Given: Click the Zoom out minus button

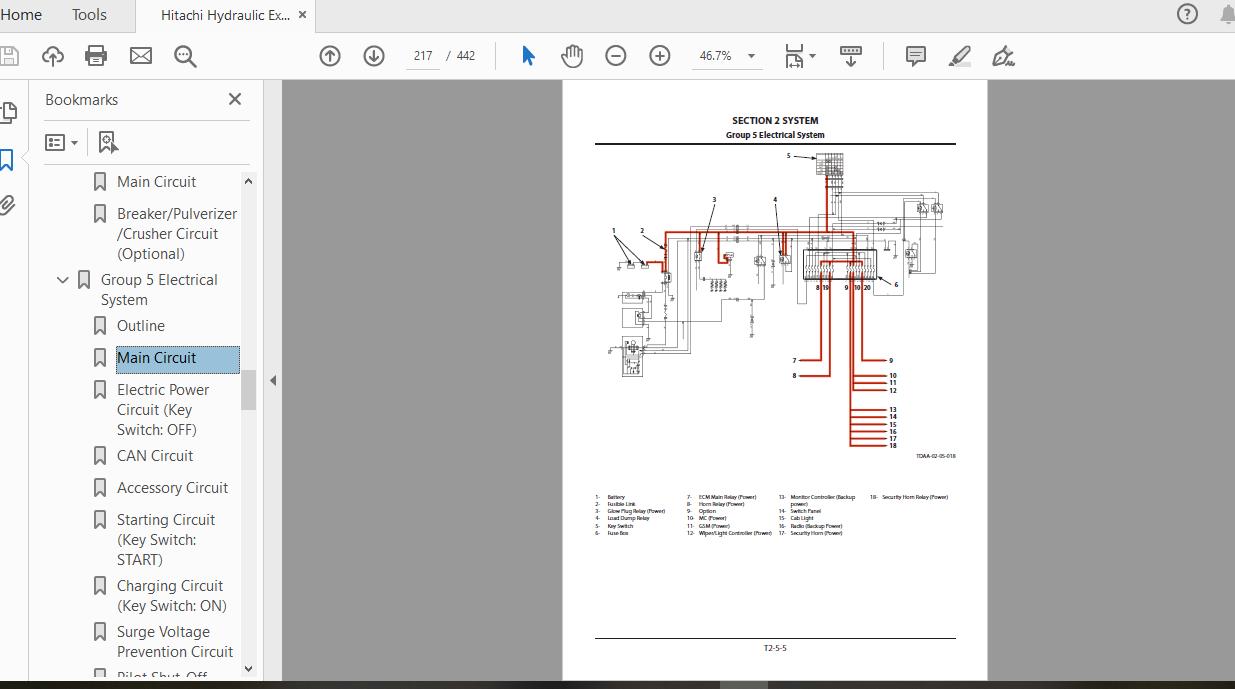Looking at the screenshot, I should (616, 56).
